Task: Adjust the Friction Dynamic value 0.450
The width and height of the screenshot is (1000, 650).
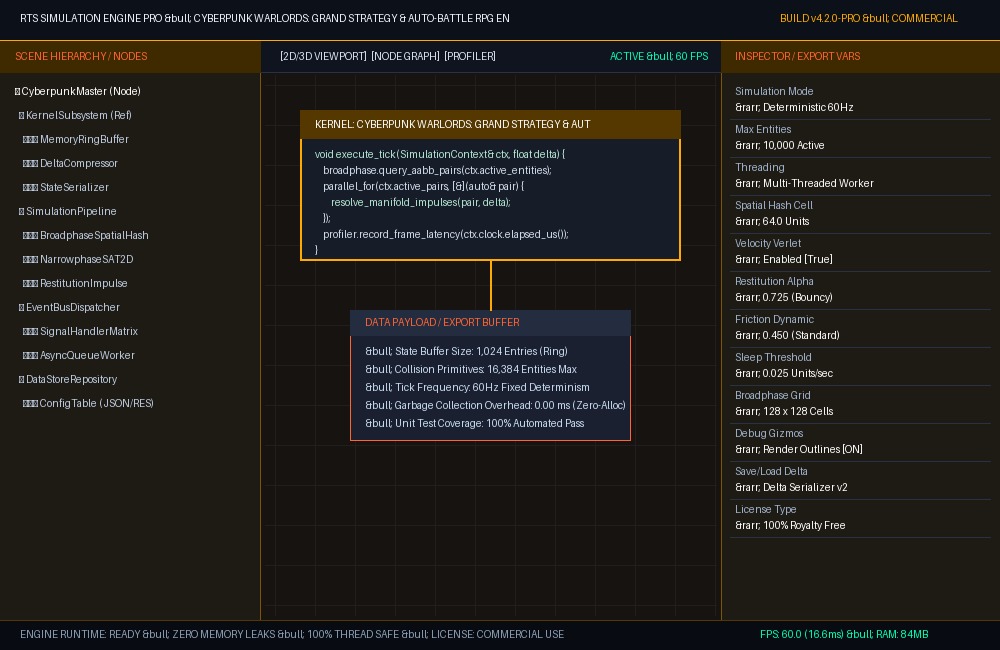Action: tap(787, 335)
